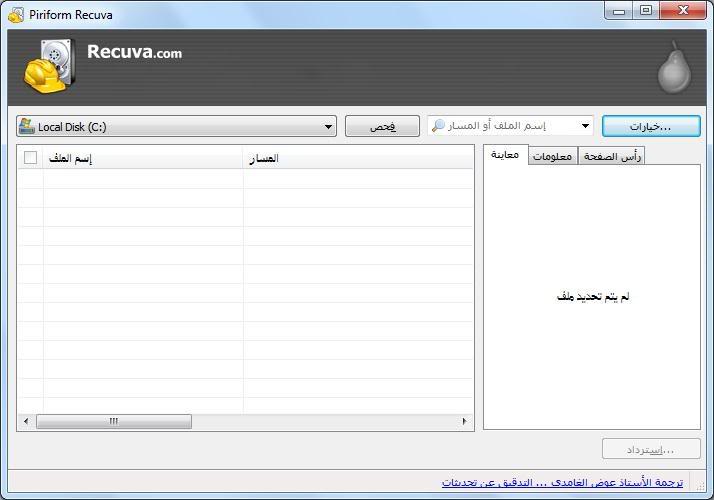Image resolution: width=714 pixels, height=500 pixels.
Task: Switch to the معاينة preview tab
Action: click(505, 155)
